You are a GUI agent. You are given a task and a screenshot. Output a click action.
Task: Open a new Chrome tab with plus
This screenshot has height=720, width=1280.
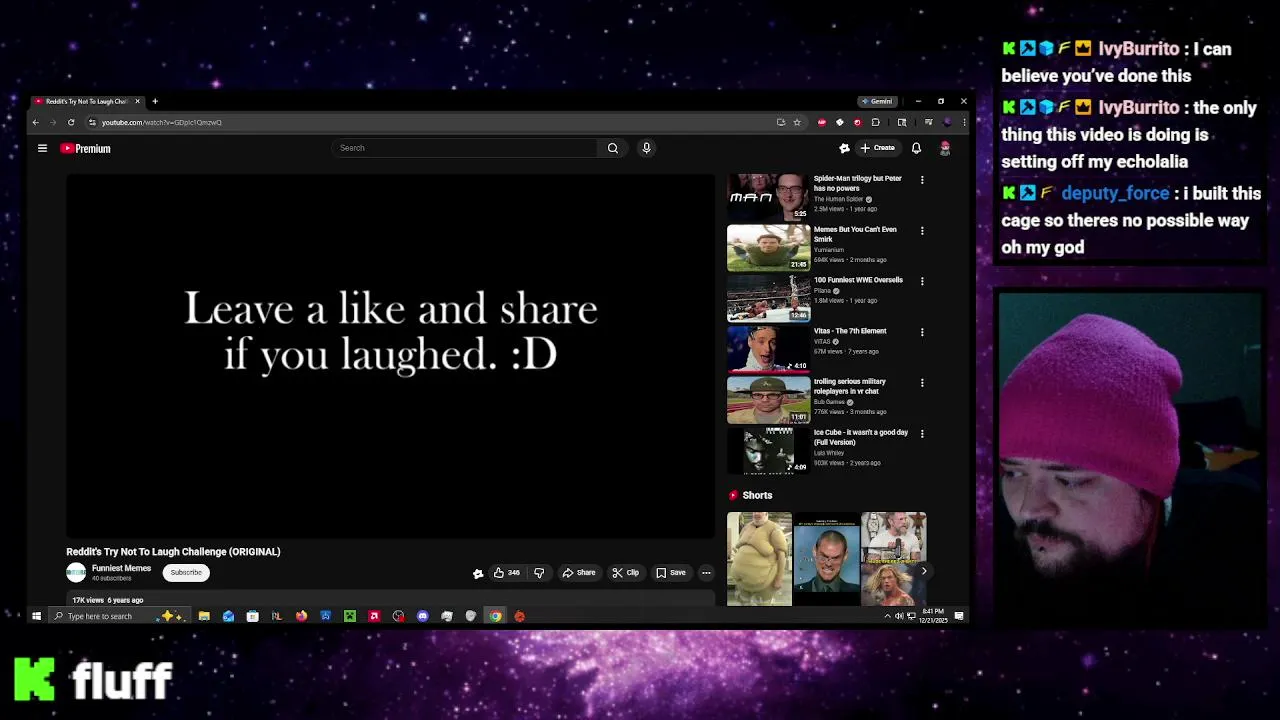(x=155, y=101)
